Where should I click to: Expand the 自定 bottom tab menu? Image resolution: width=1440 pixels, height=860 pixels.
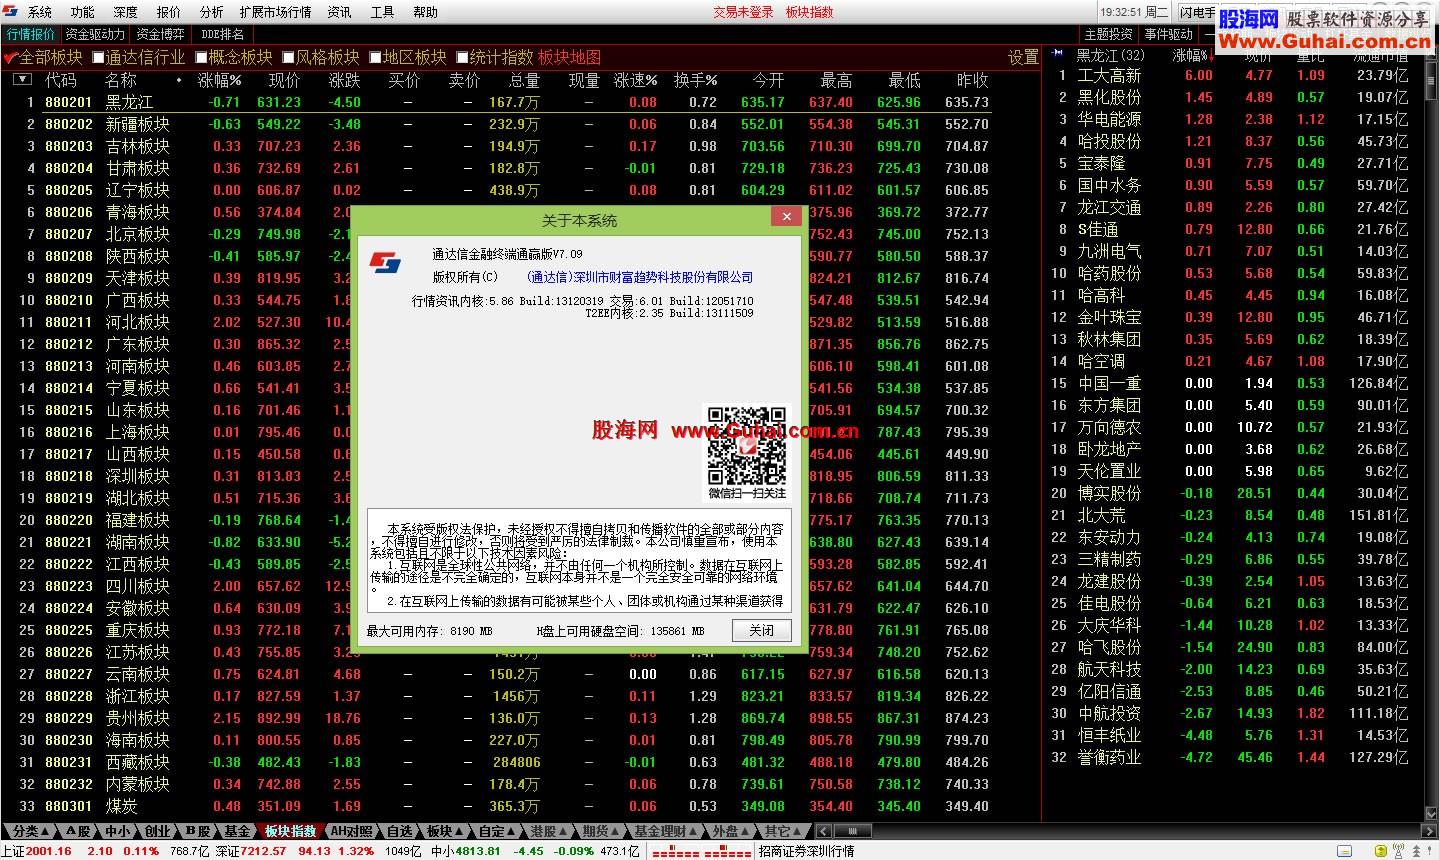[497, 831]
